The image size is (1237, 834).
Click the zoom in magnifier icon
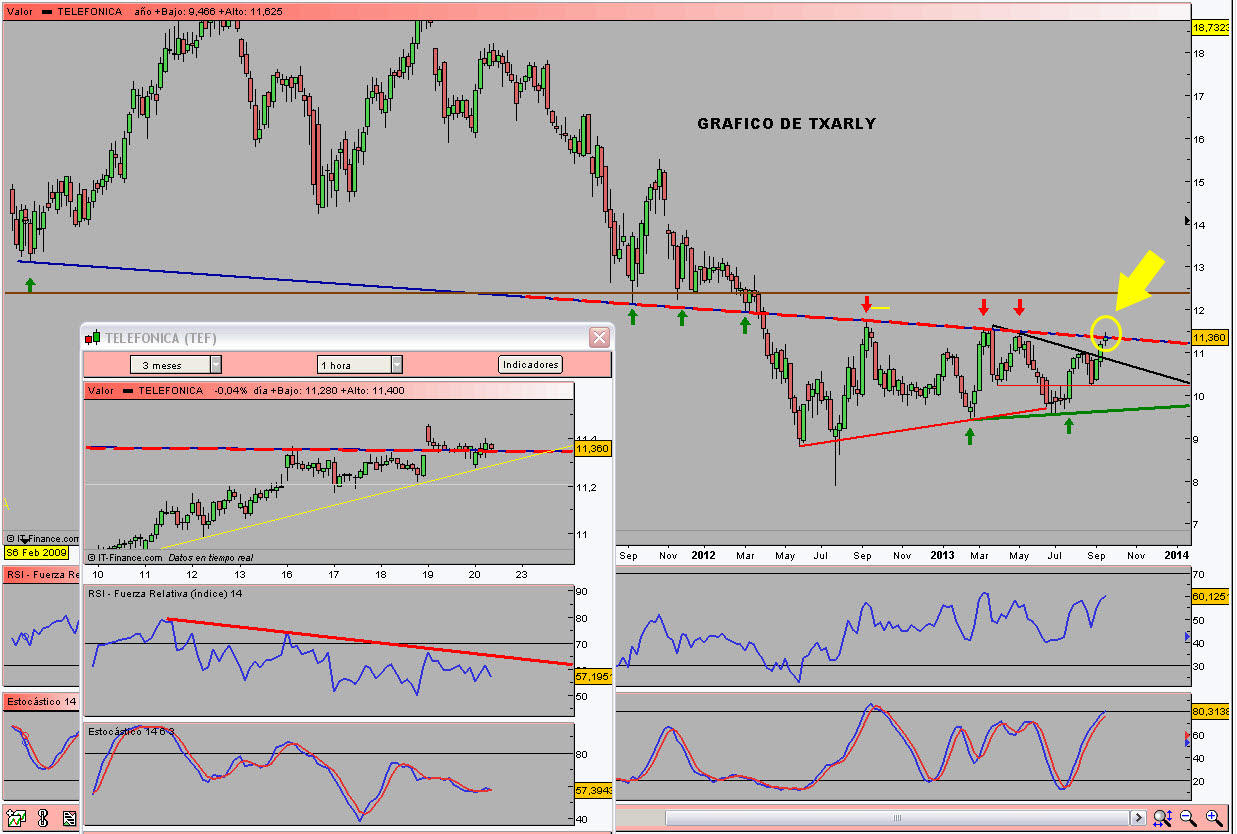coord(1214,819)
